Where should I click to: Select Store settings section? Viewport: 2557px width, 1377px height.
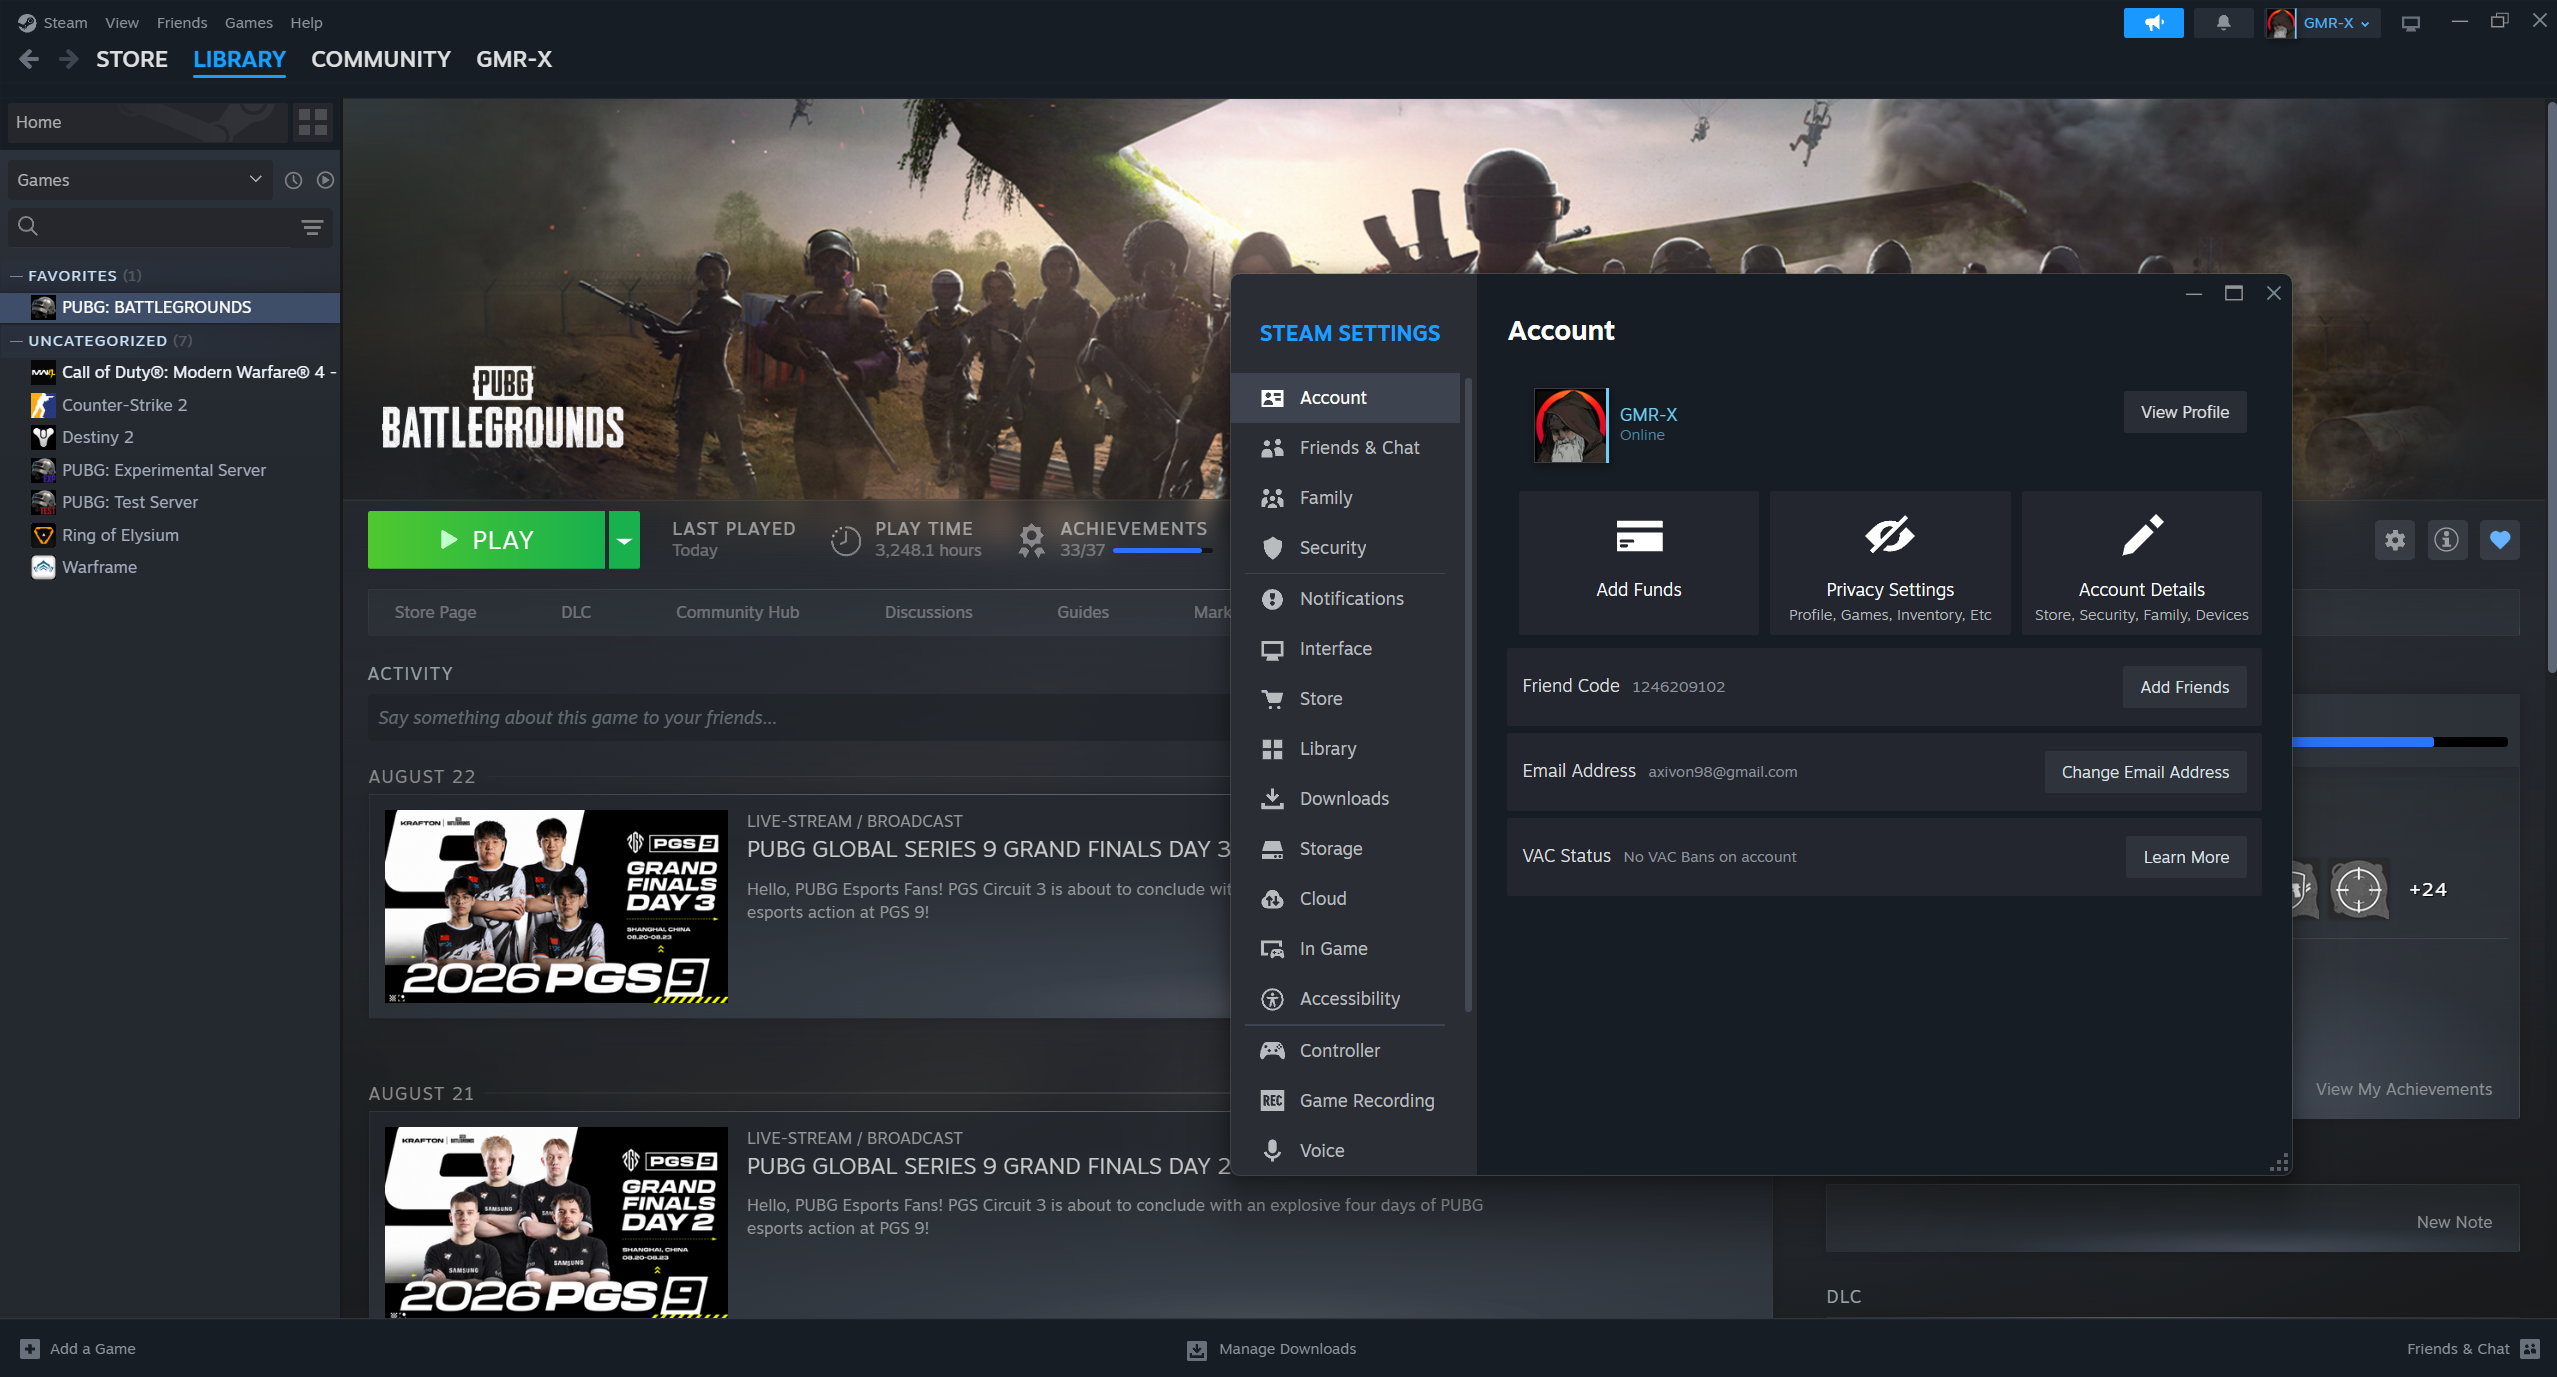[1346, 699]
